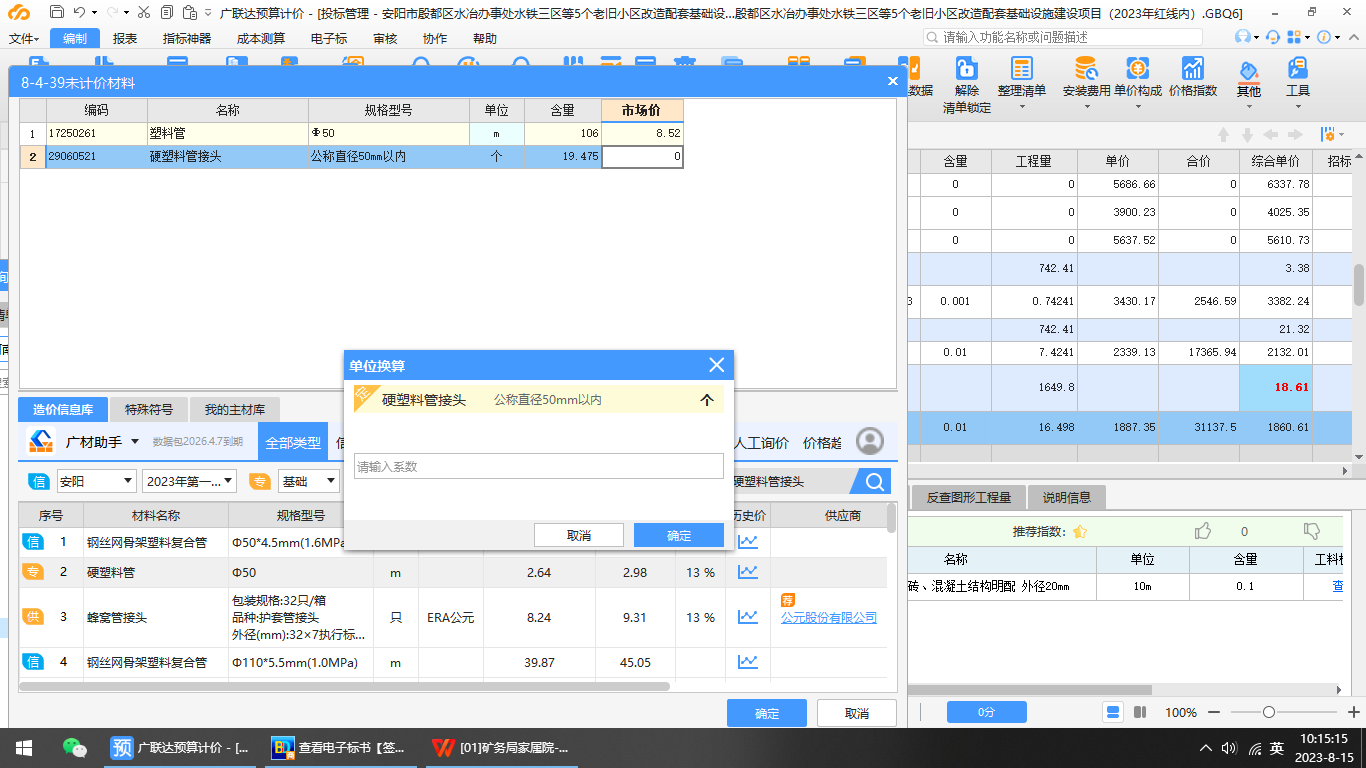Open price history chart for Φ110*5.5mm row
The height and width of the screenshot is (768, 1366).
[748, 661]
